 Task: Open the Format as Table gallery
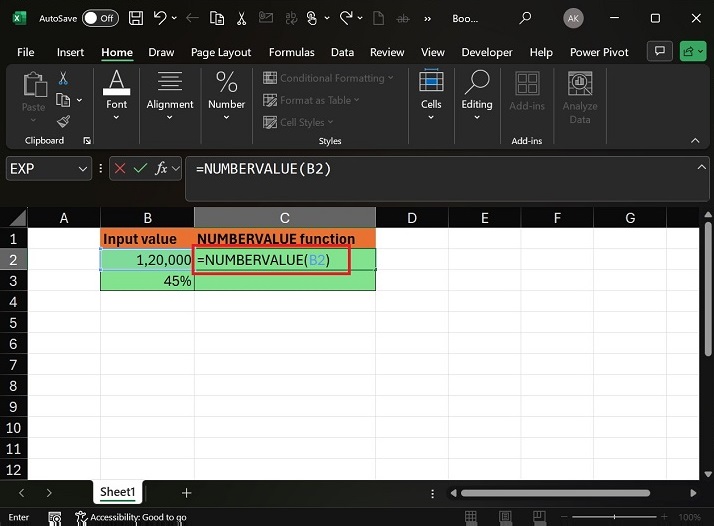click(x=311, y=100)
